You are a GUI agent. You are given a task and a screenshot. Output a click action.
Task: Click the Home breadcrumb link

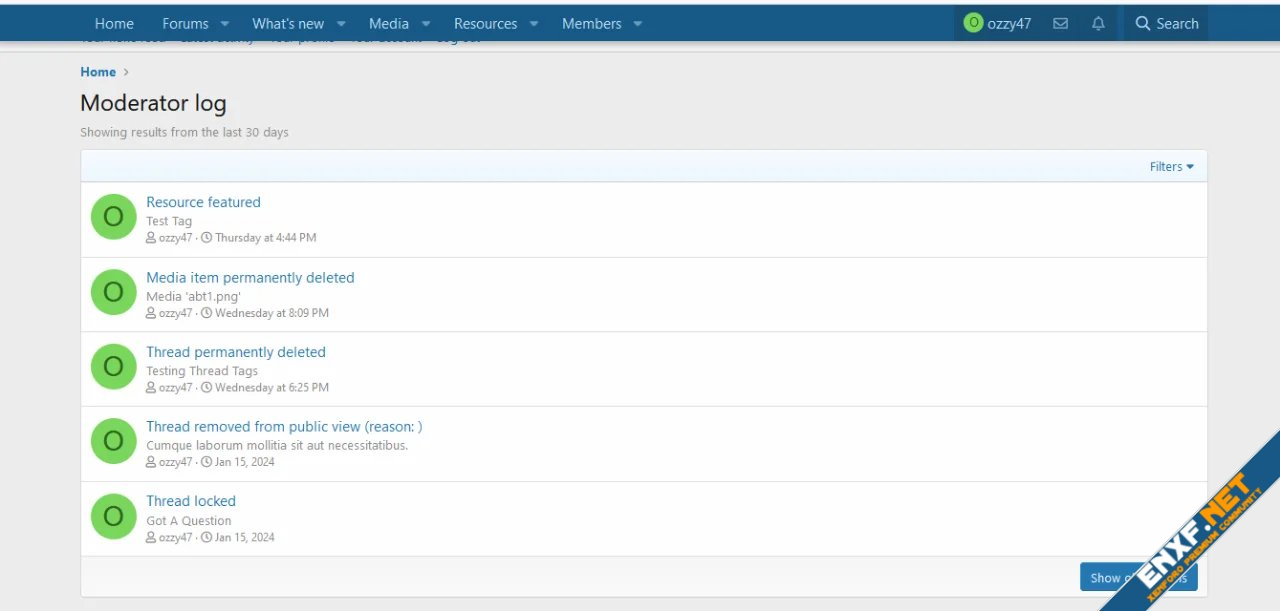(x=98, y=72)
